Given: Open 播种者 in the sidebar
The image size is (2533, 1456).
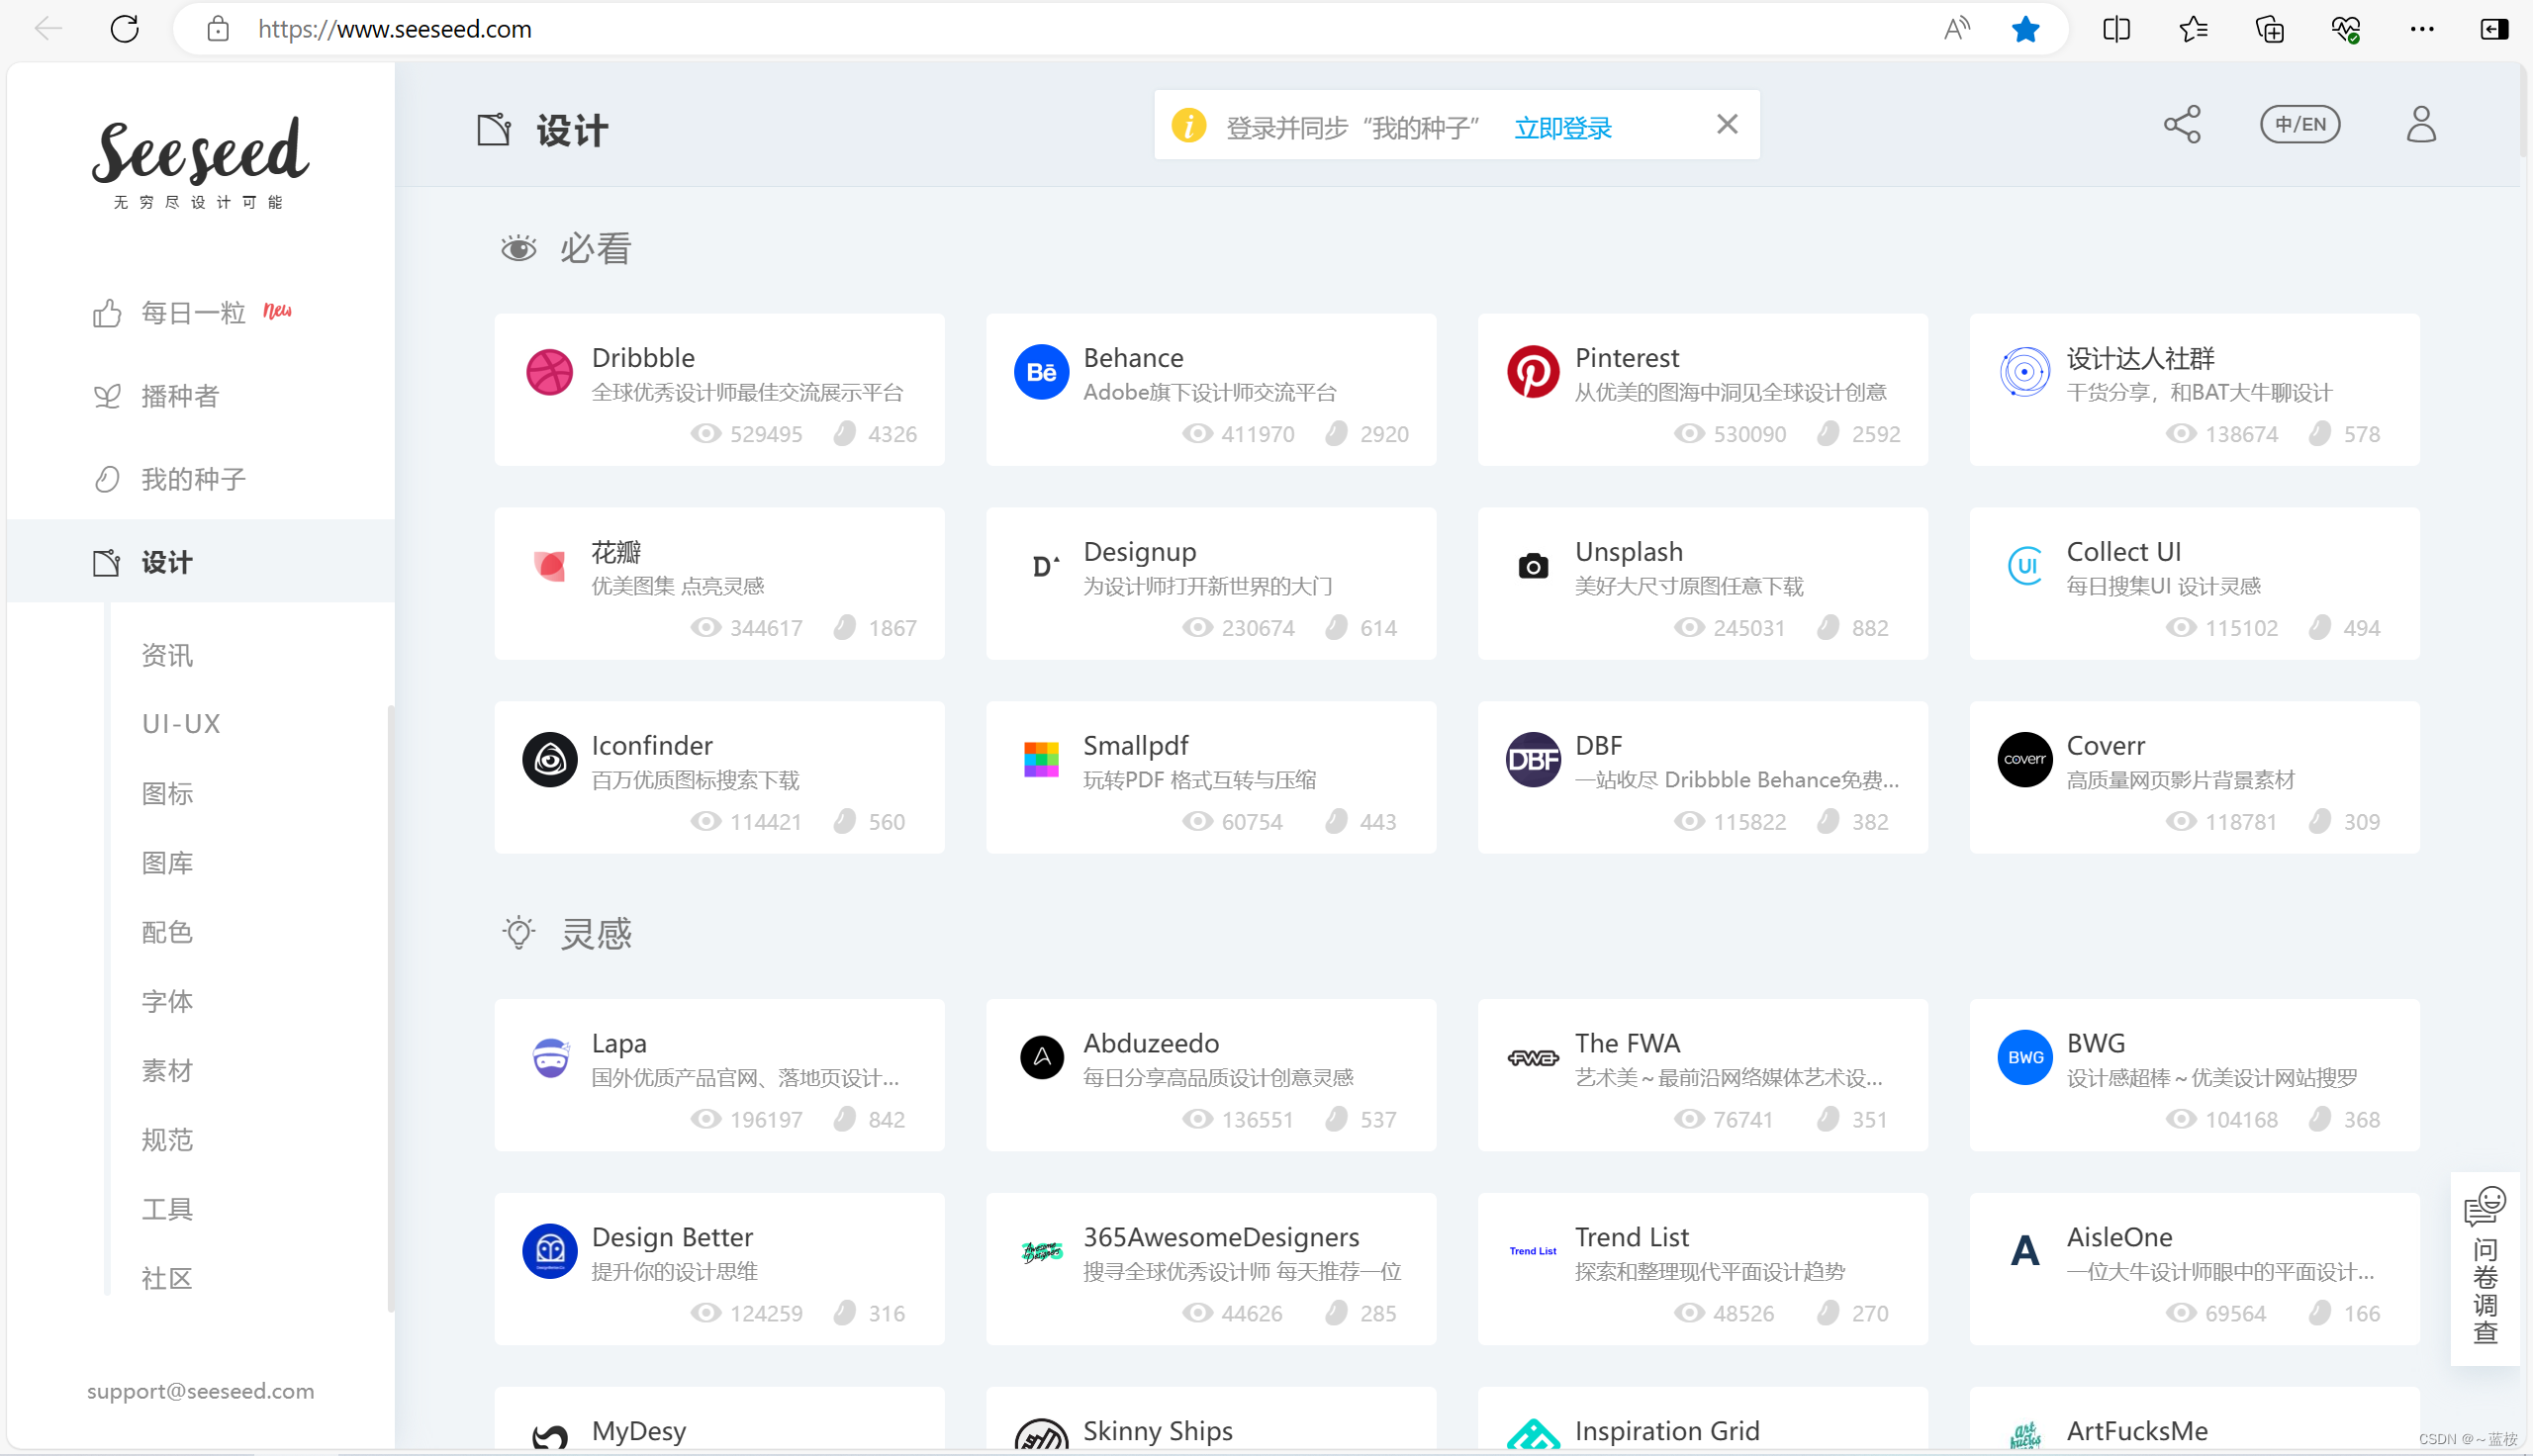Looking at the screenshot, I should tap(156, 396).
